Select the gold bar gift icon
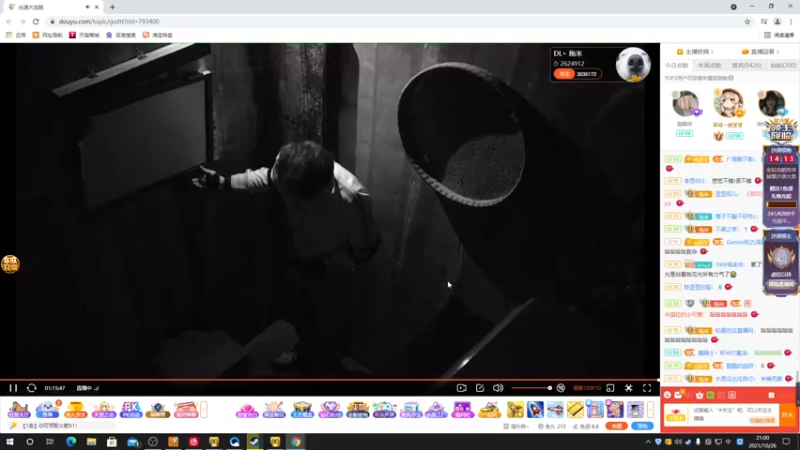Image resolution: width=800 pixels, height=450 pixels. point(575,409)
